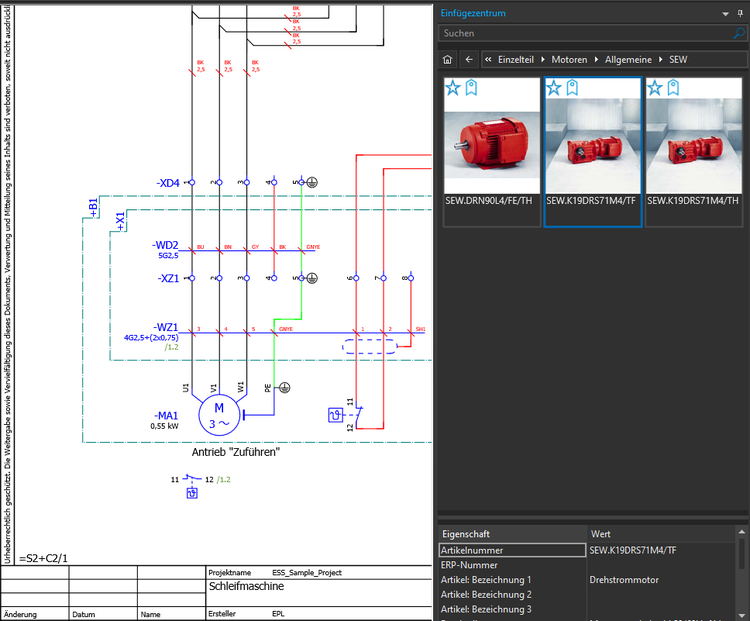Click the PE ground symbol beside the motor

[284, 387]
